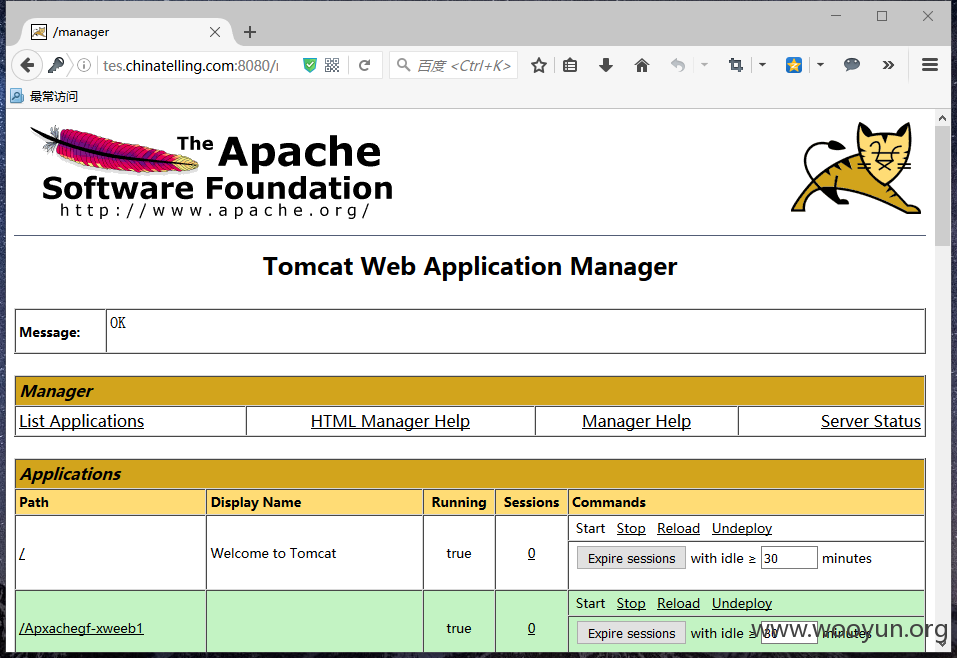Click the search magnifier icon
Image resolution: width=957 pixels, height=658 pixels.
click(x=403, y=65)
